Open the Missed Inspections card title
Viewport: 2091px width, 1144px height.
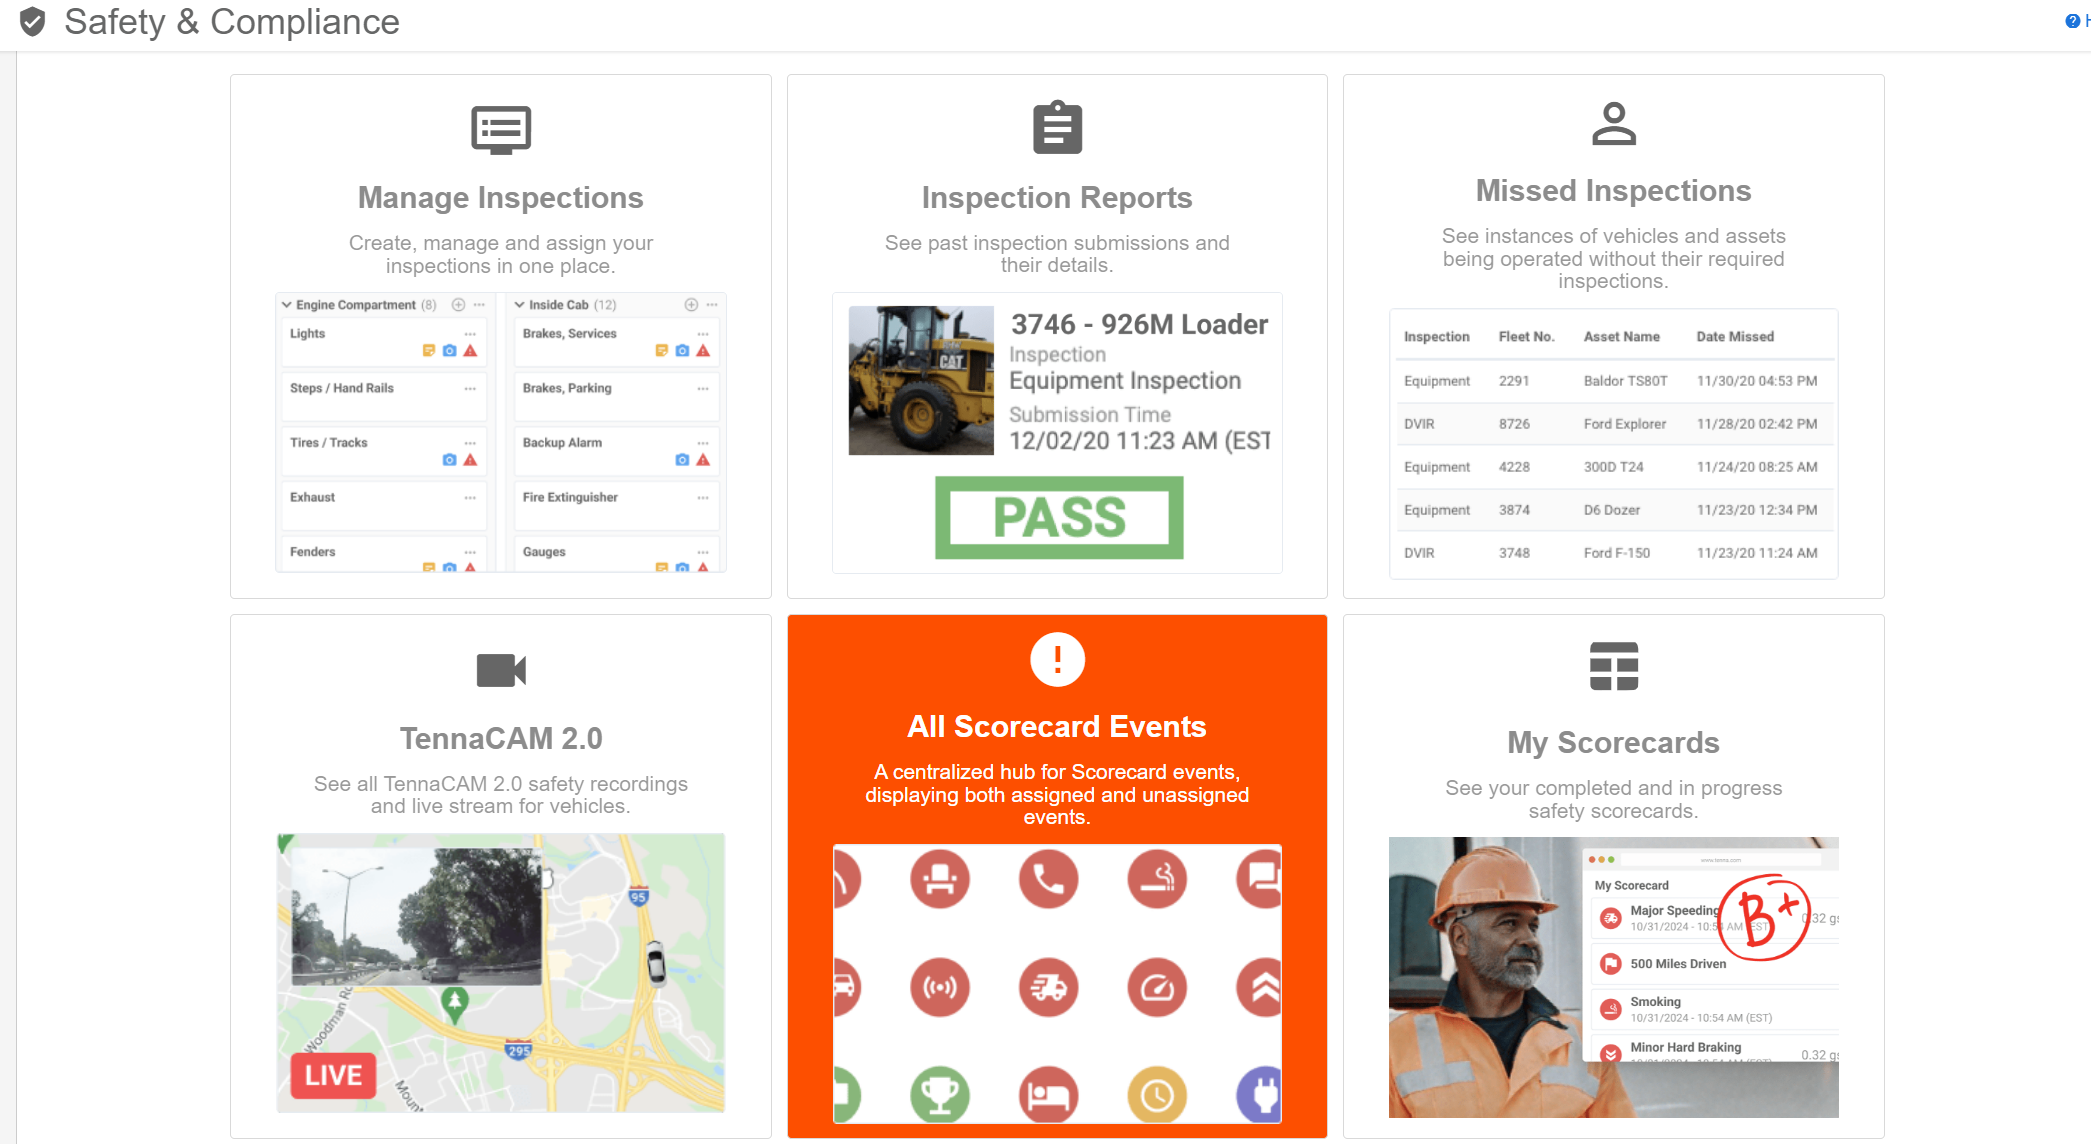tap(1613, 191)
